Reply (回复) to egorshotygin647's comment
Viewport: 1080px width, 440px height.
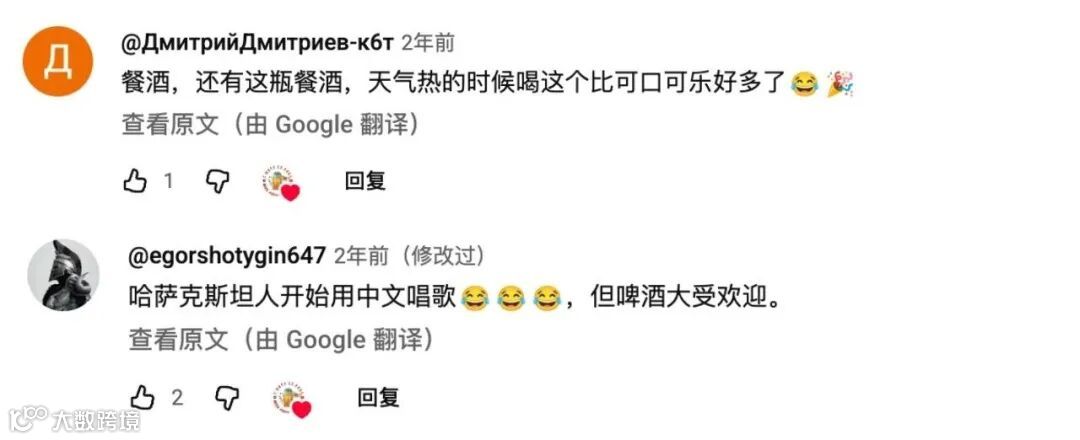coord(378,397)
